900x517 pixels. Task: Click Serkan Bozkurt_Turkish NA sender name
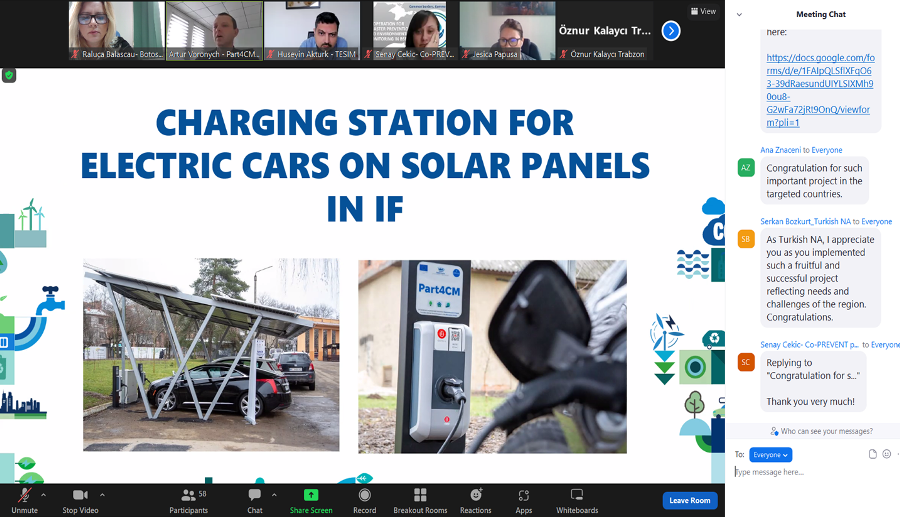point(805,221)
